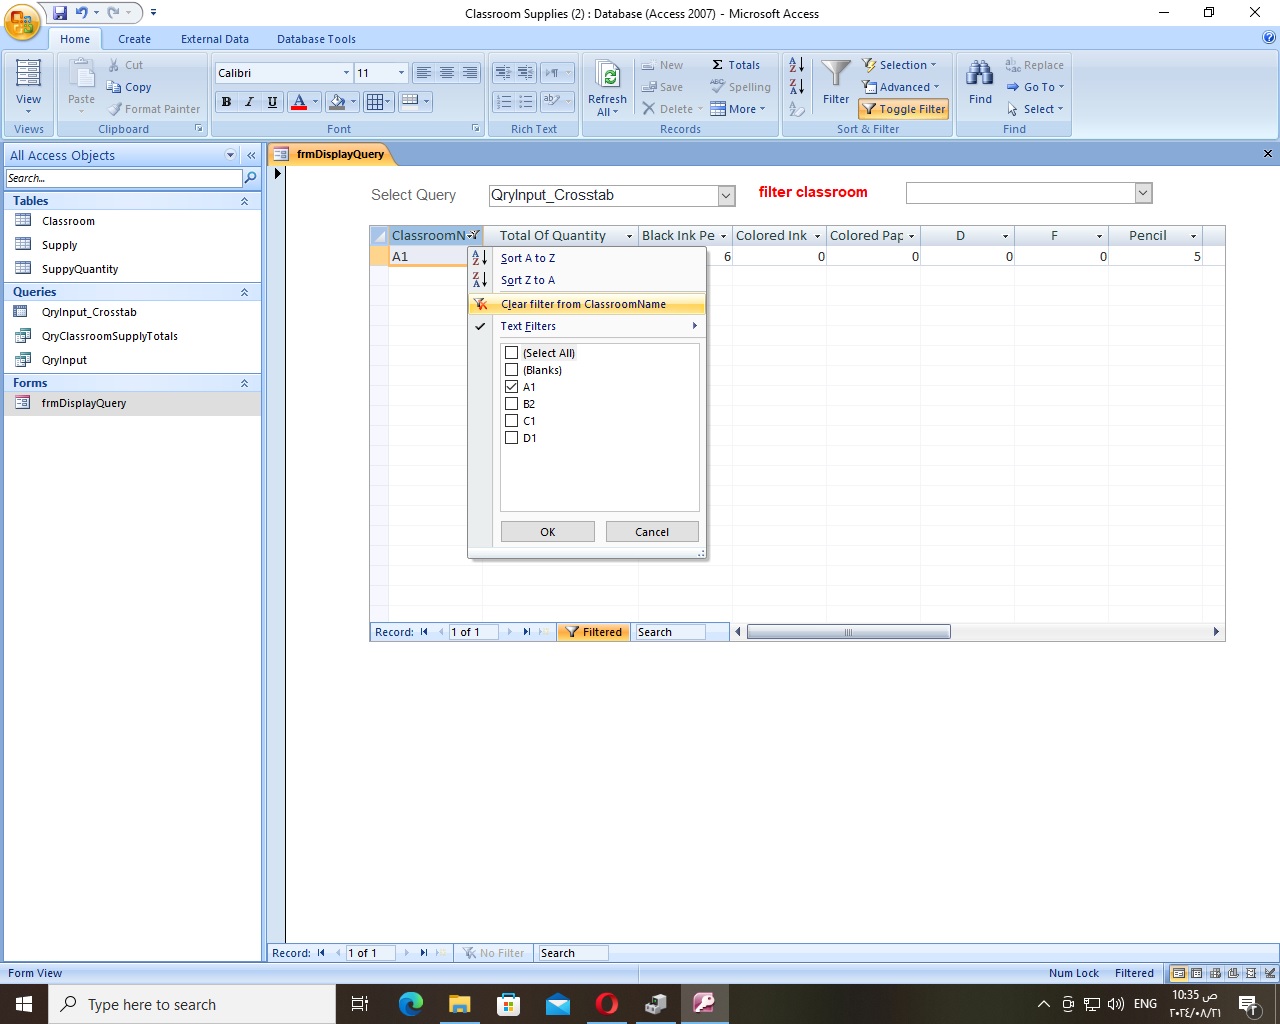
Task: Click the Sort Ascending icon in ribbon
Action: (796, 65)
